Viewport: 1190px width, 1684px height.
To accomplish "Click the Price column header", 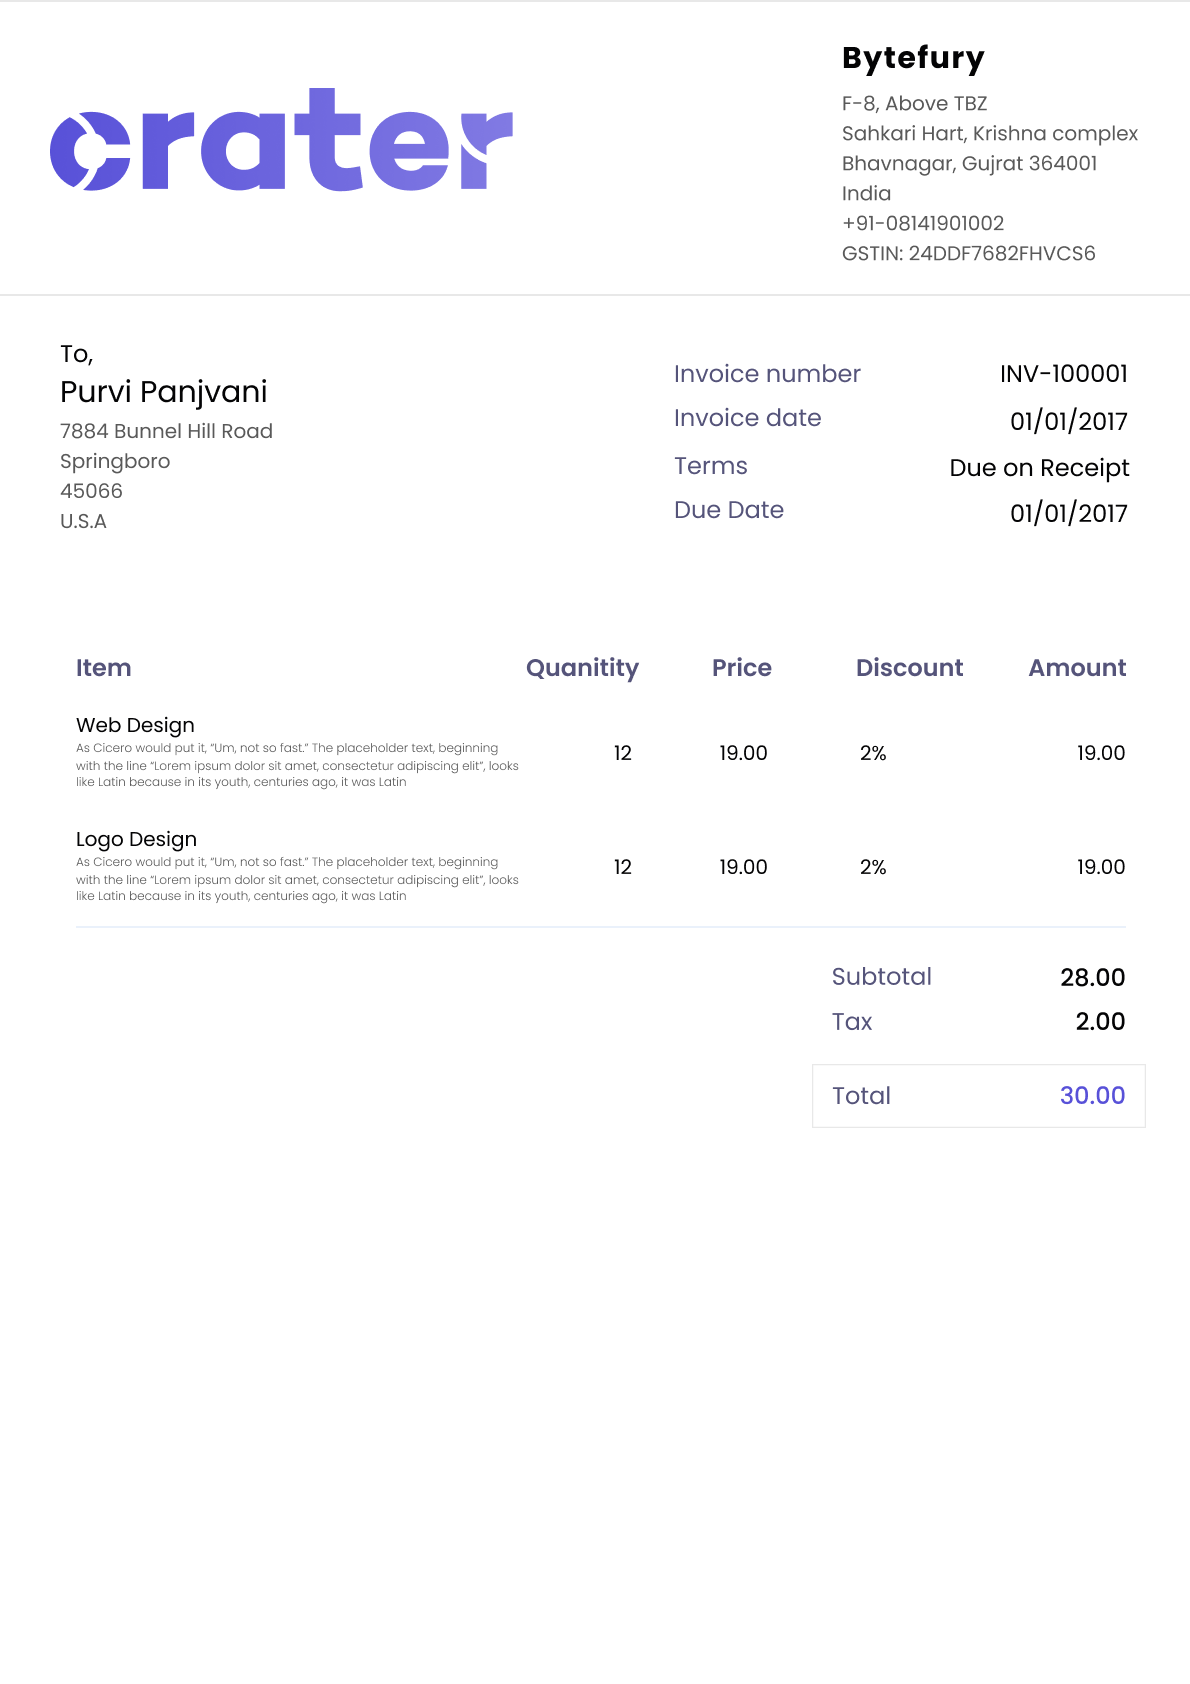I will 741,668.
